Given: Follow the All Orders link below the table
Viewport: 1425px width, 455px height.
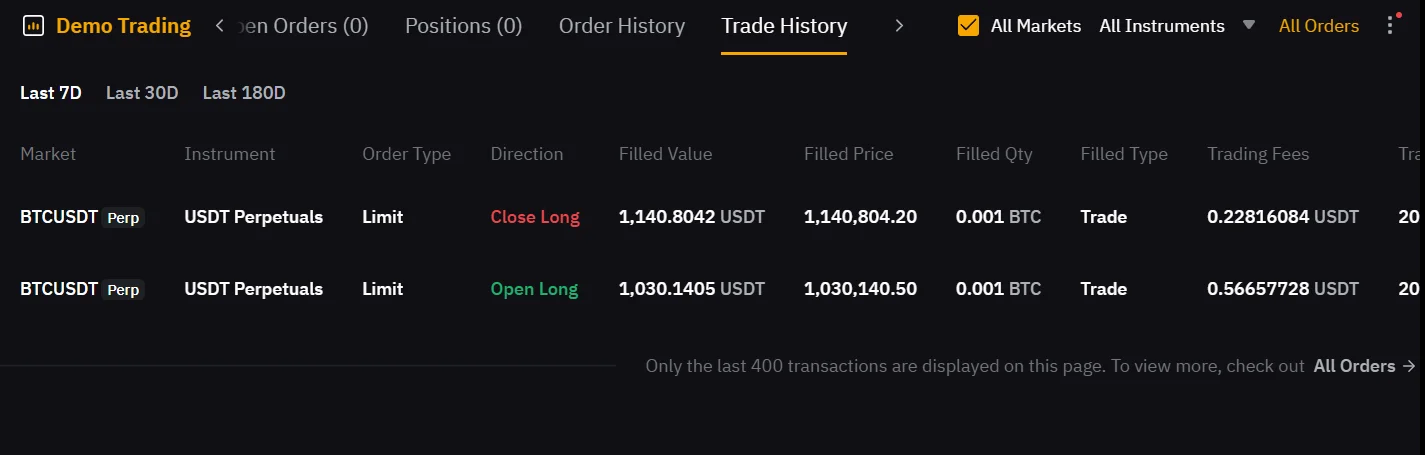Looking at the screenshot, I should [1354, 366].
